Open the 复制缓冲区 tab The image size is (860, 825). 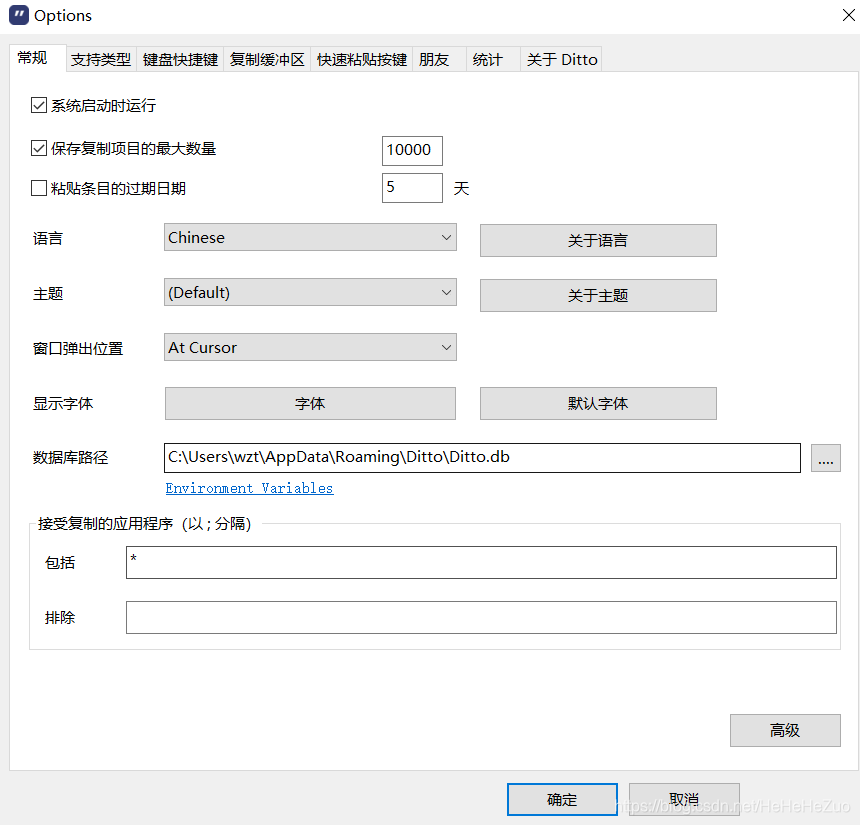(267, 59)
